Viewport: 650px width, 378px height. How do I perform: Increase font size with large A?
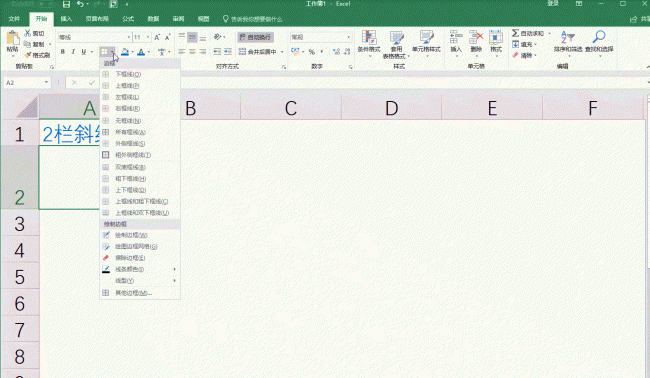point(157,37)
